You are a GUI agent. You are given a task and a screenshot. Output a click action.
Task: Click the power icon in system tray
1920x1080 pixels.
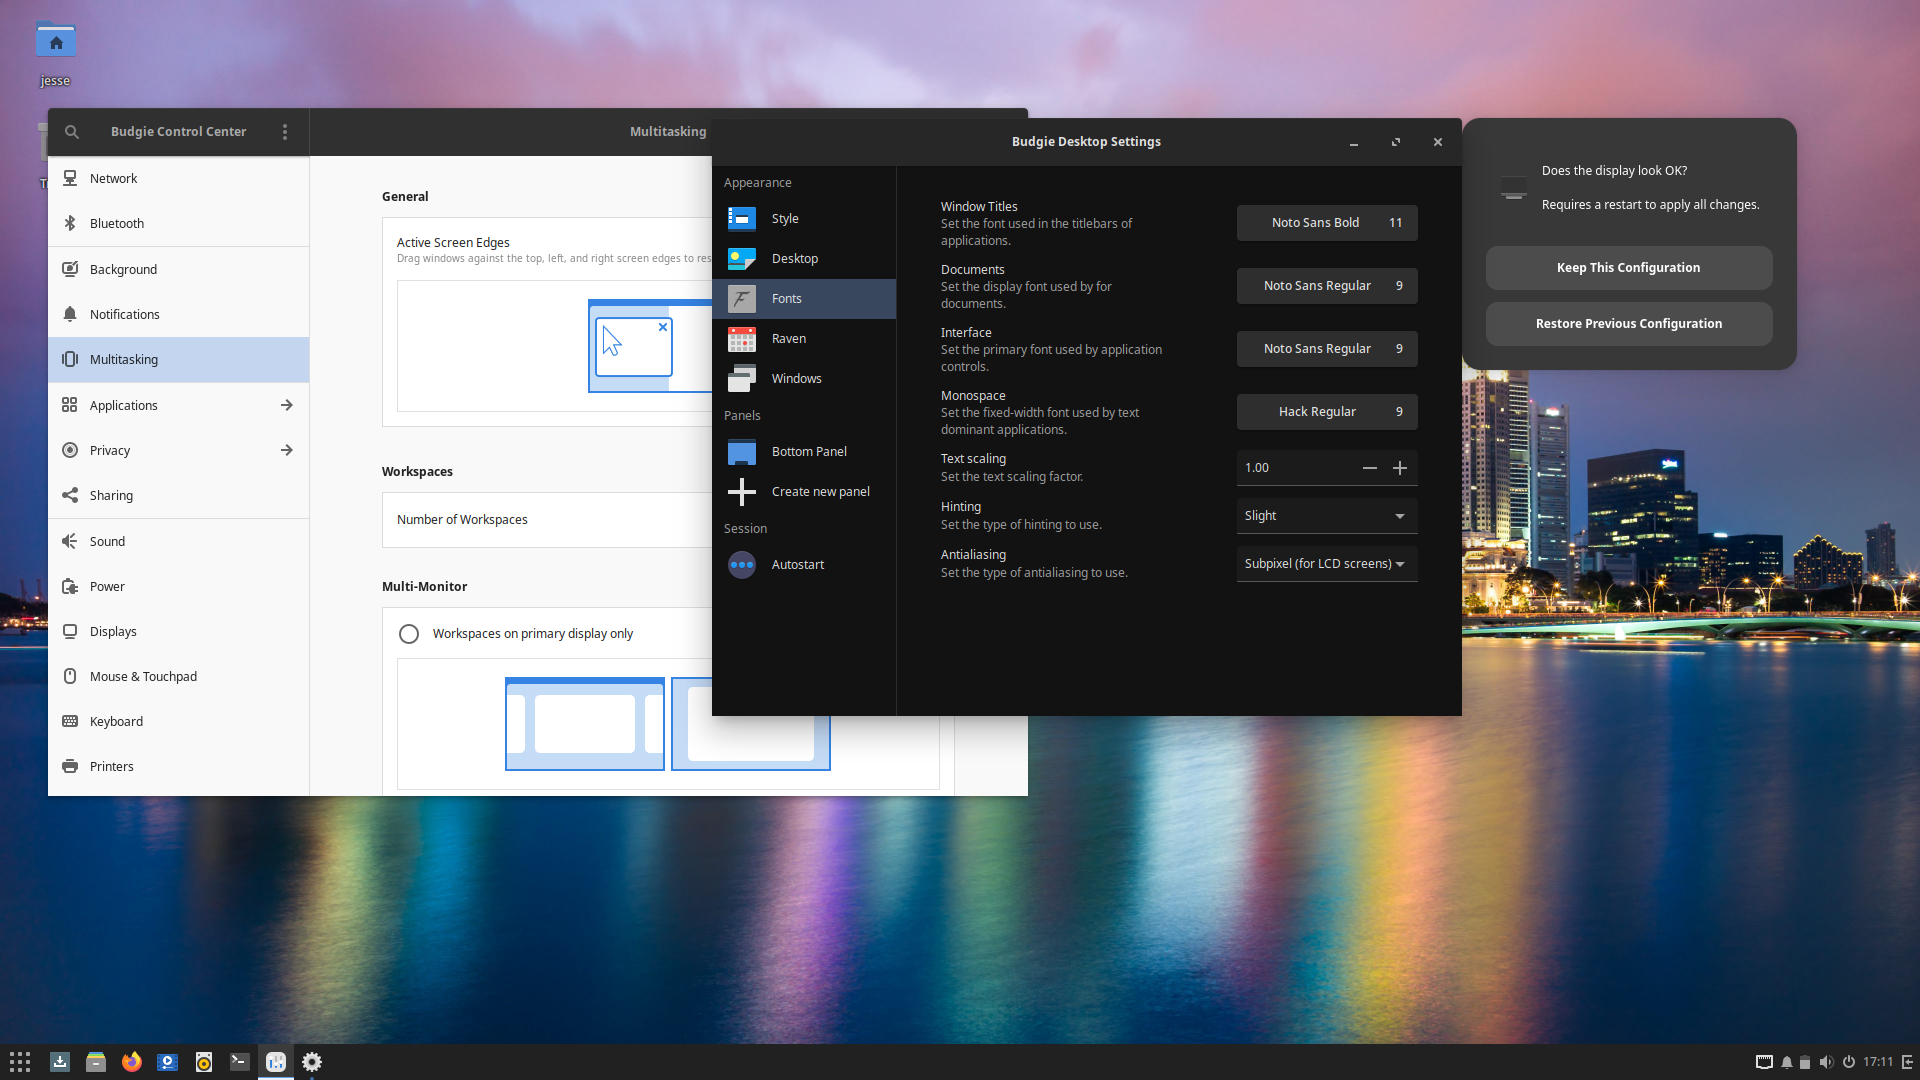tap(1848, 1062)
